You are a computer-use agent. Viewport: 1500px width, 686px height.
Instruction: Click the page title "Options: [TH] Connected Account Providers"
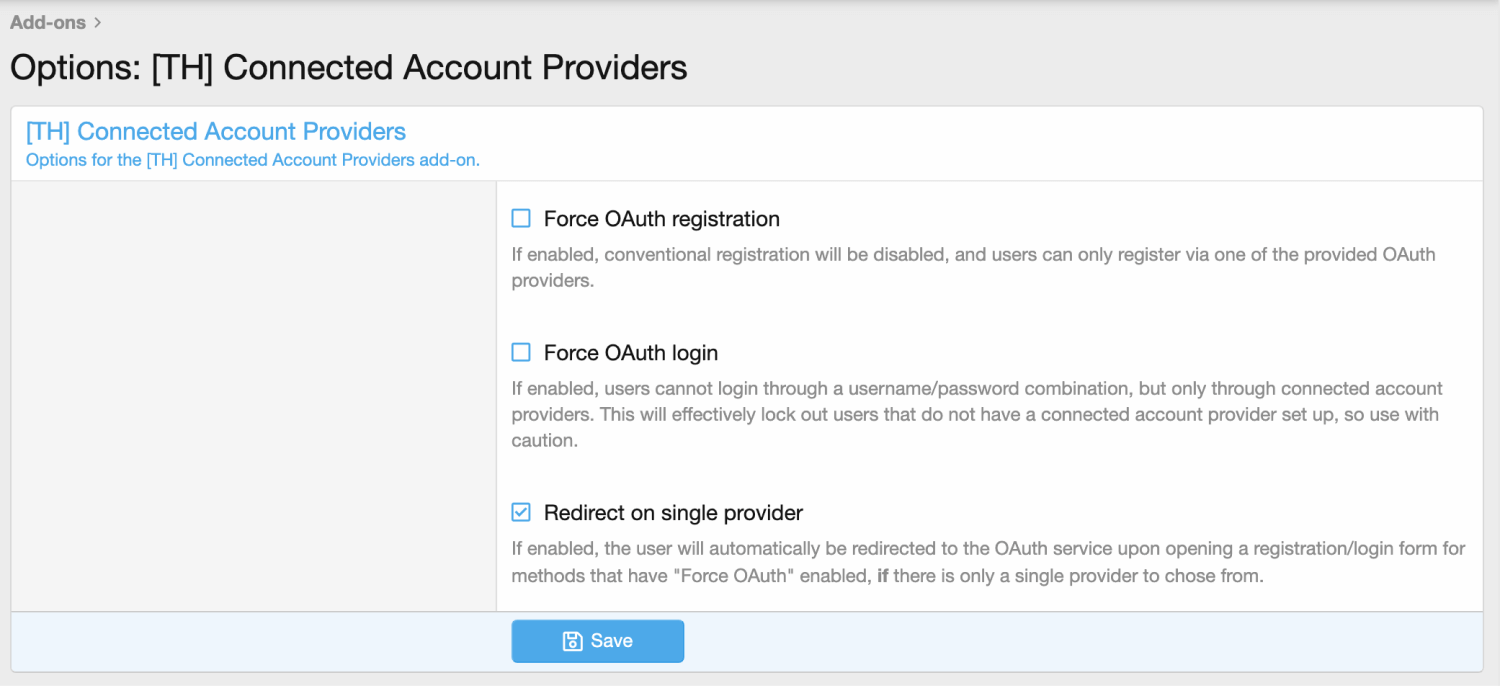pos(348,68)
